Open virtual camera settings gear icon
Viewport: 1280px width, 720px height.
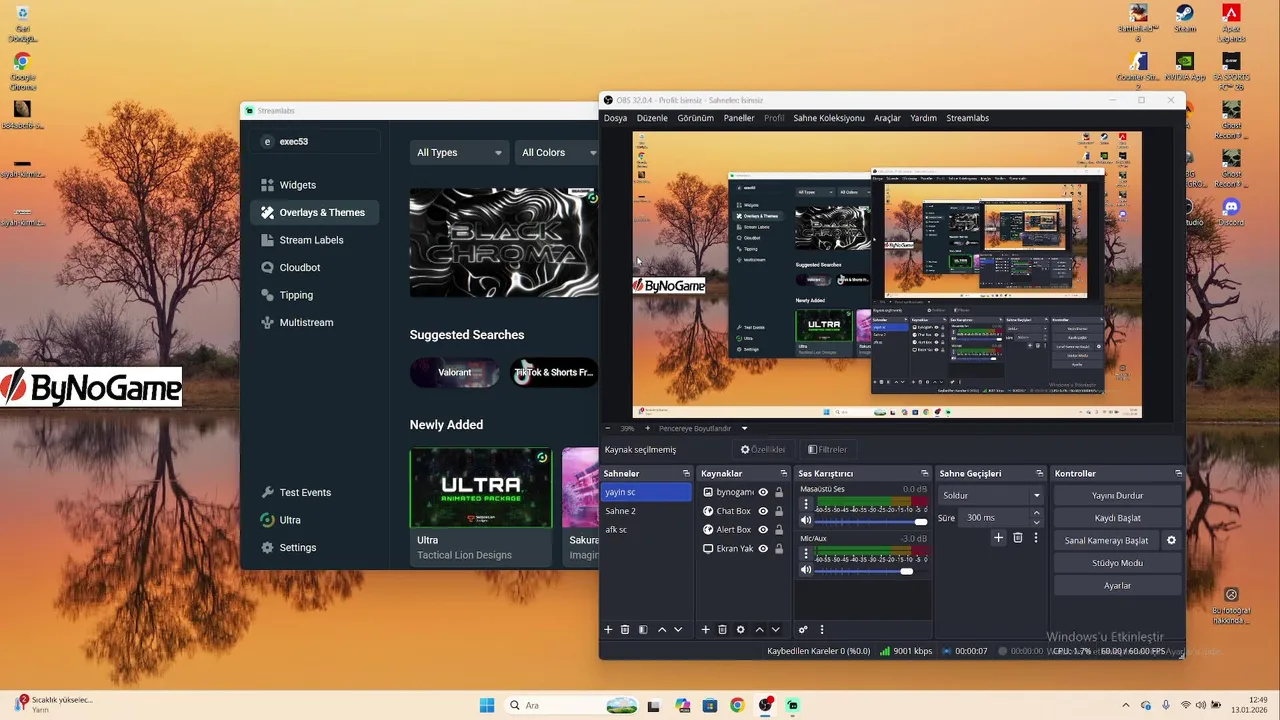1171,540
